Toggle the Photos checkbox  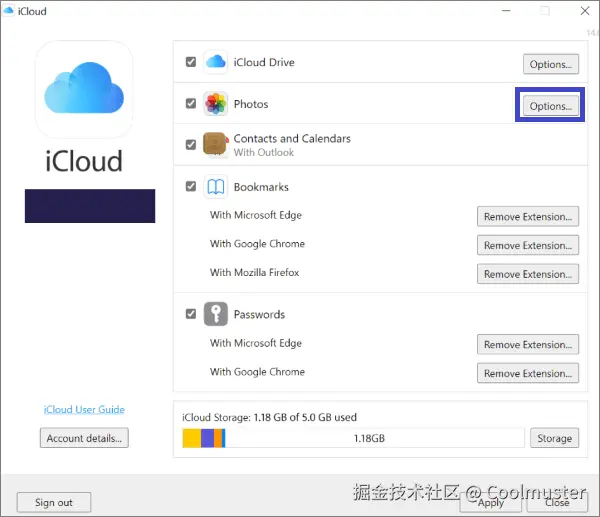click(x=191, y=103)
